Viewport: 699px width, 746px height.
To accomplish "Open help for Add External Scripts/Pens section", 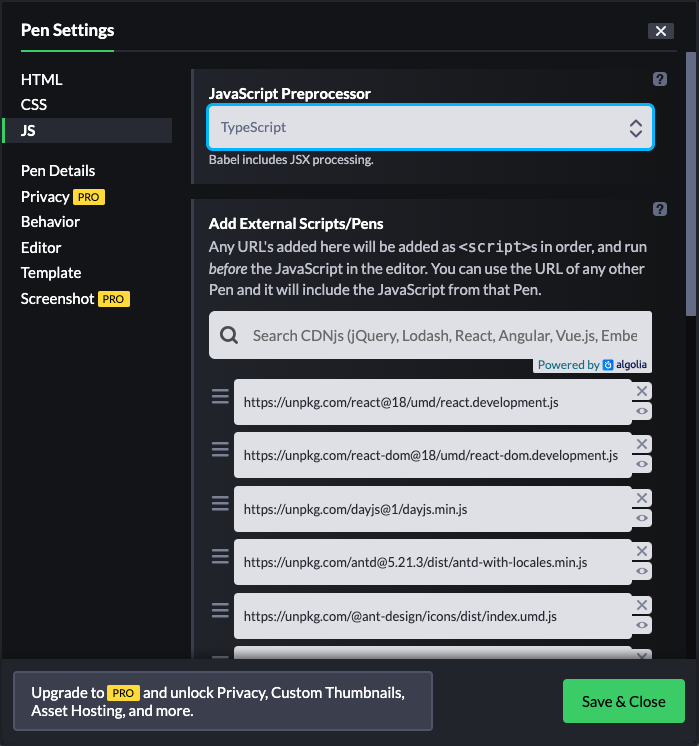I will point(660,209).
